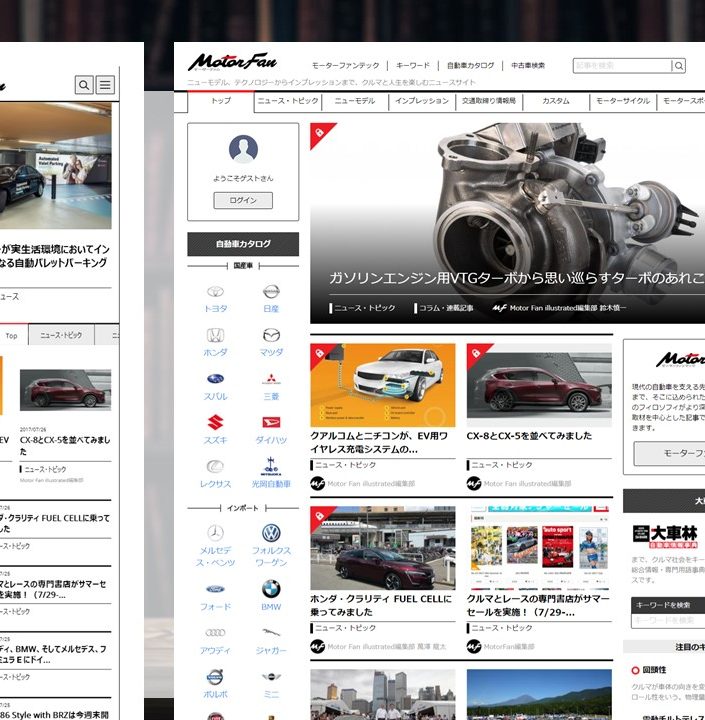
Task: Open Ford brand icon
Action: (x=215, y=589)
